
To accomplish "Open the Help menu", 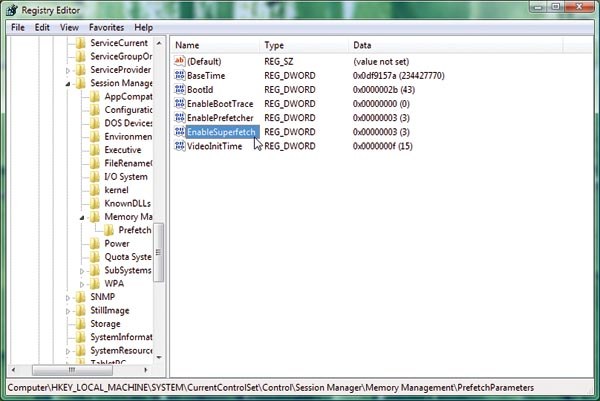I will pos(144,27).
